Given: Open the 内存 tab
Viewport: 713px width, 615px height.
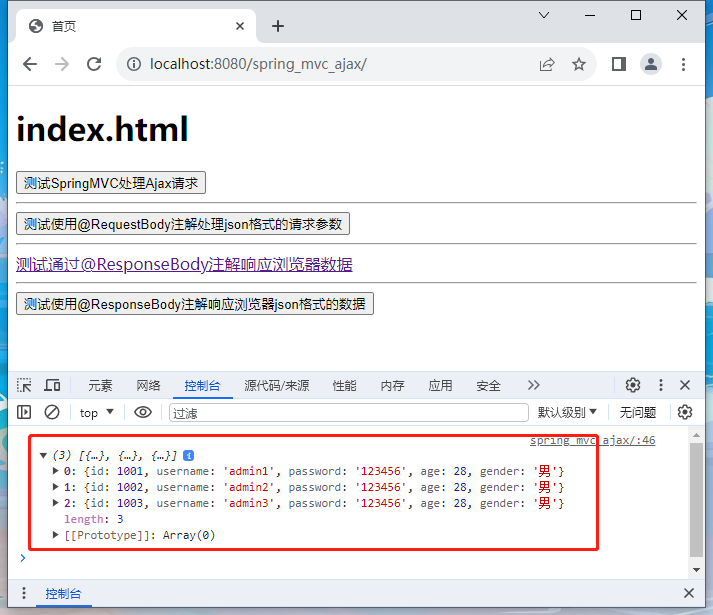Looking at the screenshot, I should click(x=392, y=386).
